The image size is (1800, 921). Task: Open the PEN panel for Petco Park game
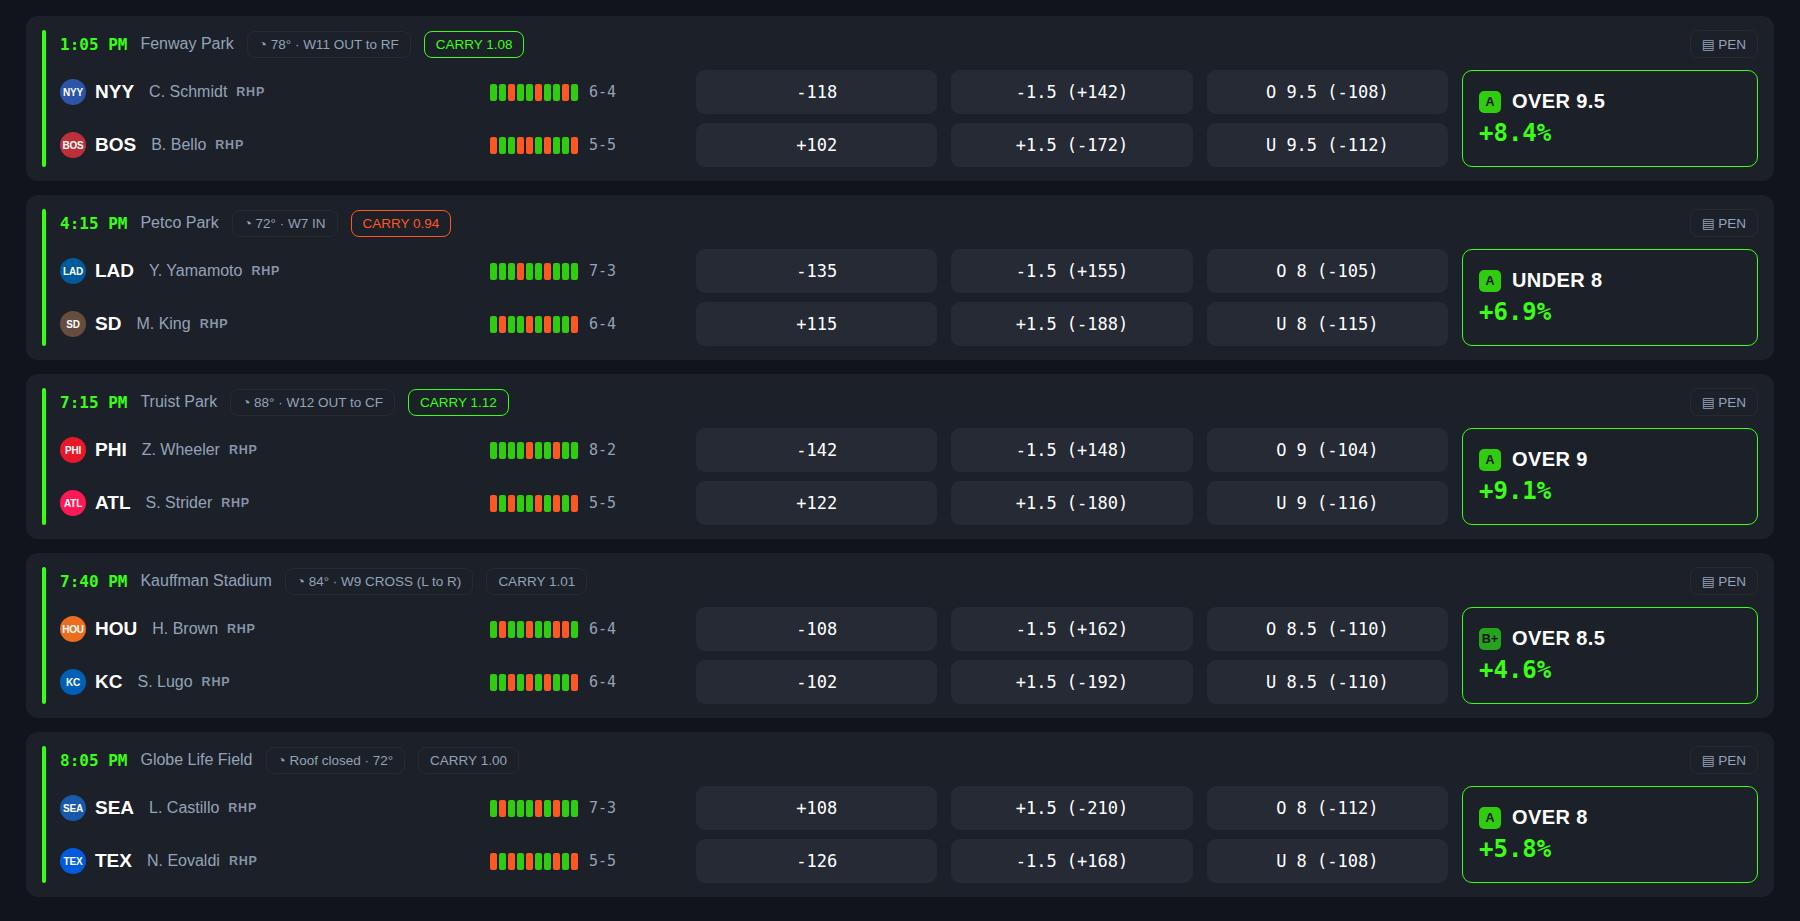click(x=1724, y=224)
